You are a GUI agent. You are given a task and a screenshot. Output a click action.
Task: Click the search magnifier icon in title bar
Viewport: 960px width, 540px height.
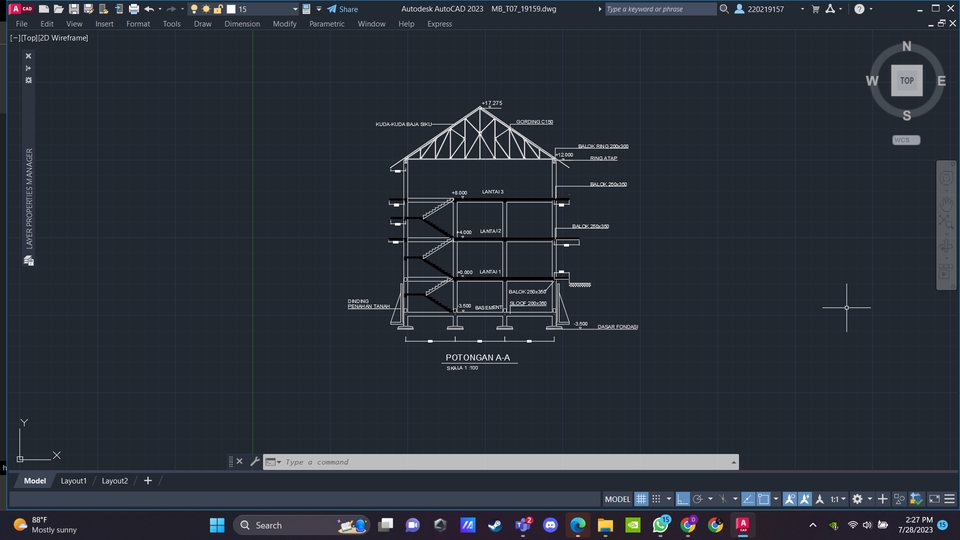coord(724,9)
